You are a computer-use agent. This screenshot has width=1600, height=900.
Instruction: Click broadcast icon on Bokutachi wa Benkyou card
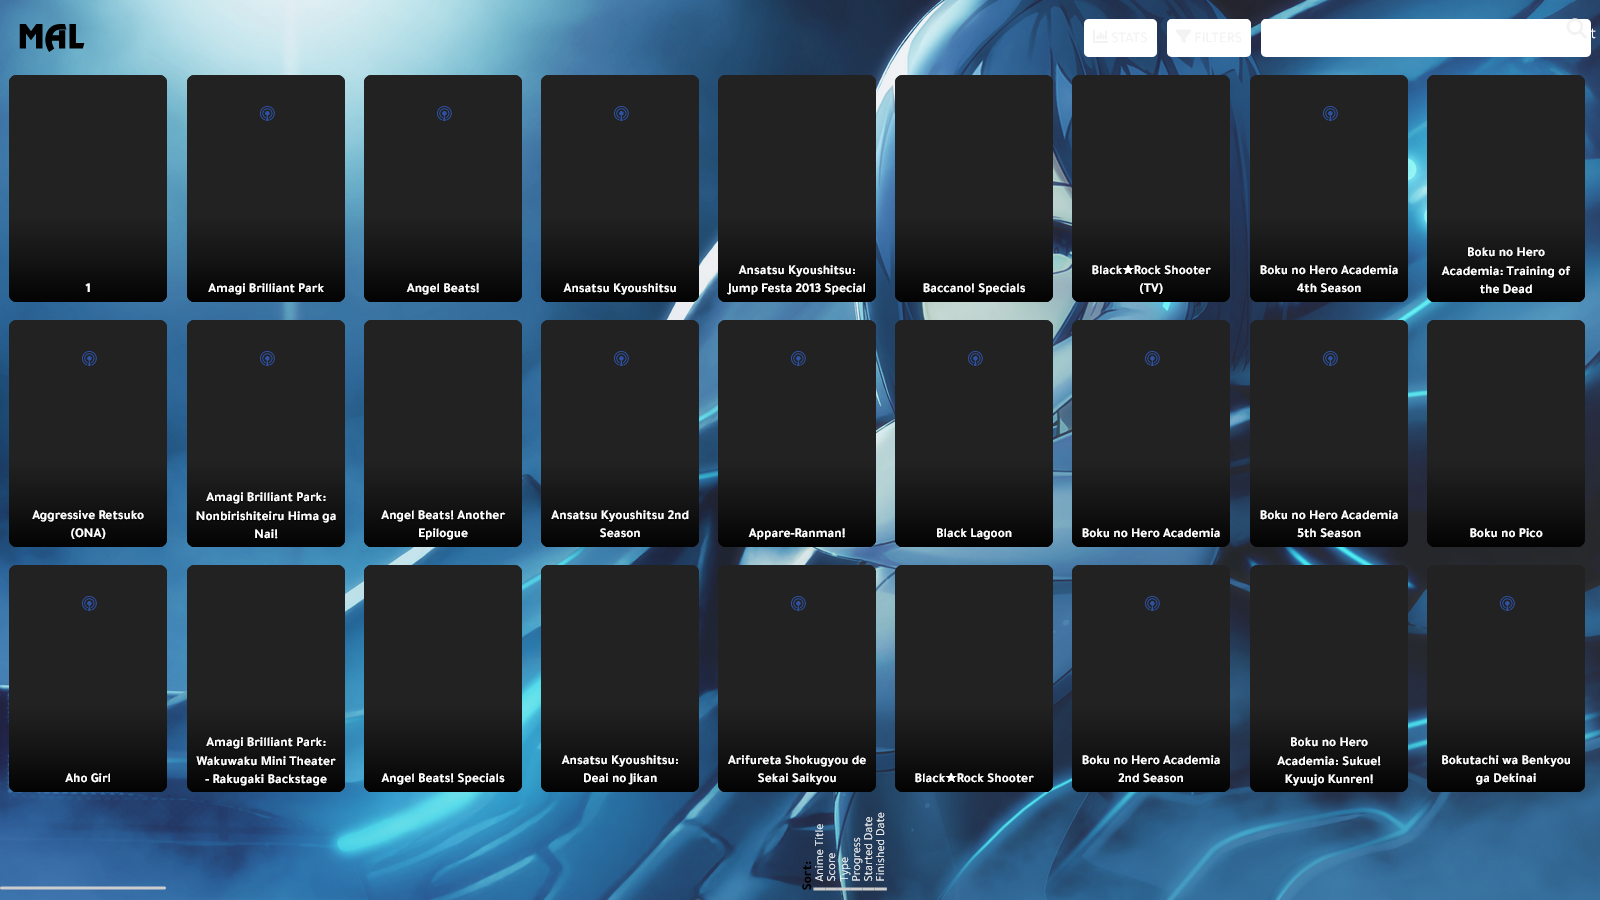point(1507,604)
